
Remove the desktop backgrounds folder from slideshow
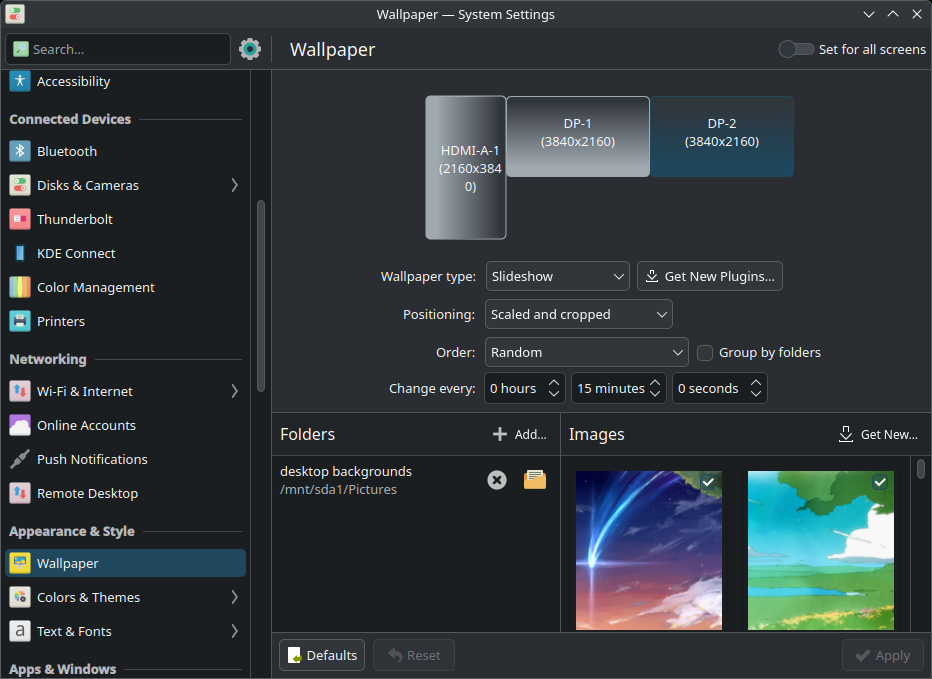tap(497, 480)
